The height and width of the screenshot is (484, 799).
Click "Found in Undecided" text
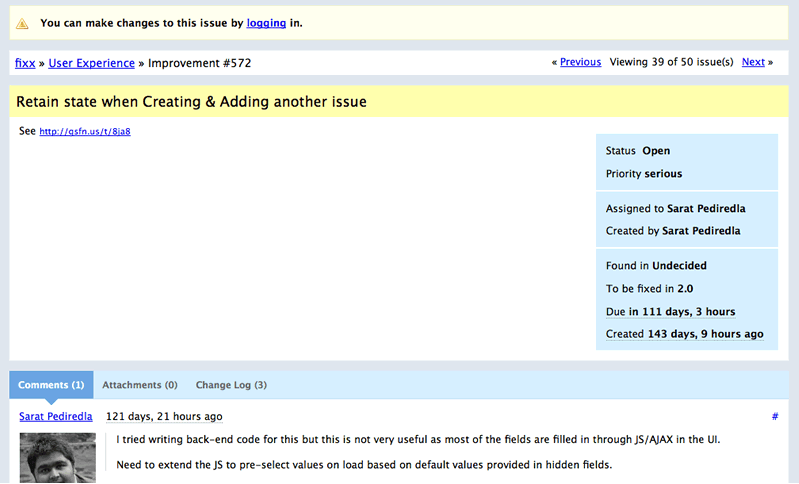click(656, 265)
